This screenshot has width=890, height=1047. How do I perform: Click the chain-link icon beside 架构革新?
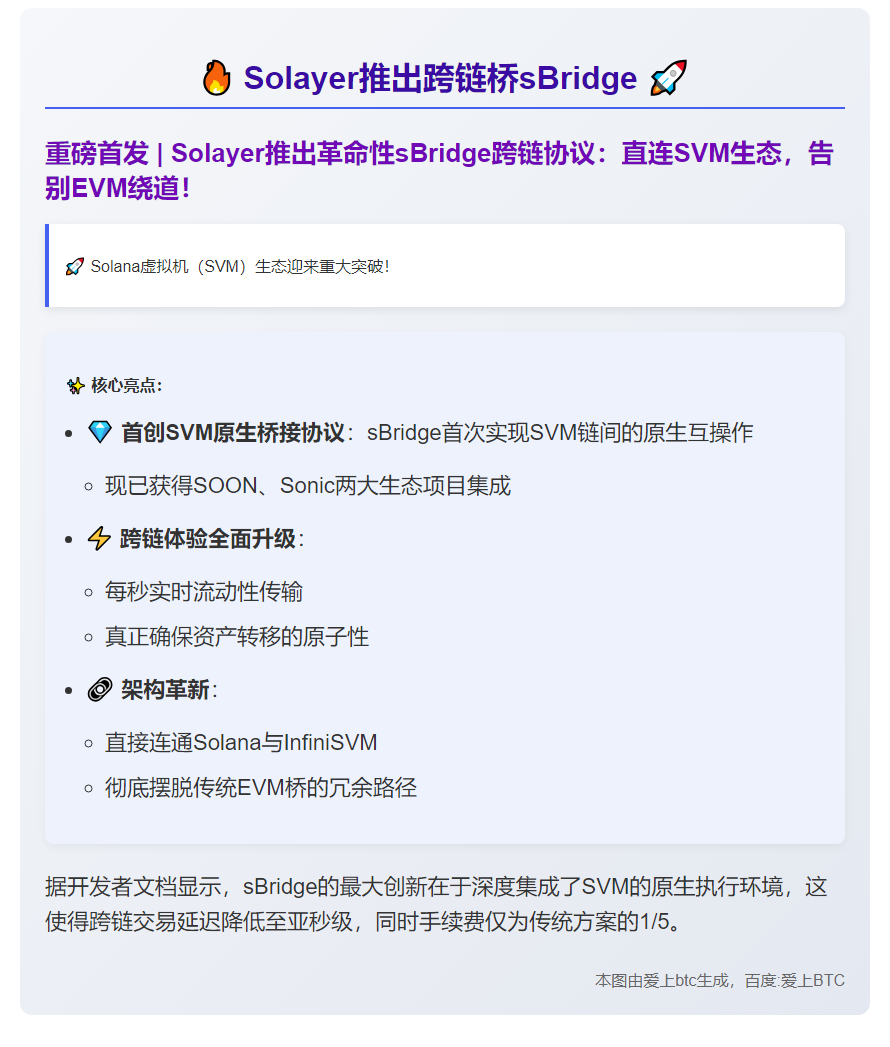[100, 688]
